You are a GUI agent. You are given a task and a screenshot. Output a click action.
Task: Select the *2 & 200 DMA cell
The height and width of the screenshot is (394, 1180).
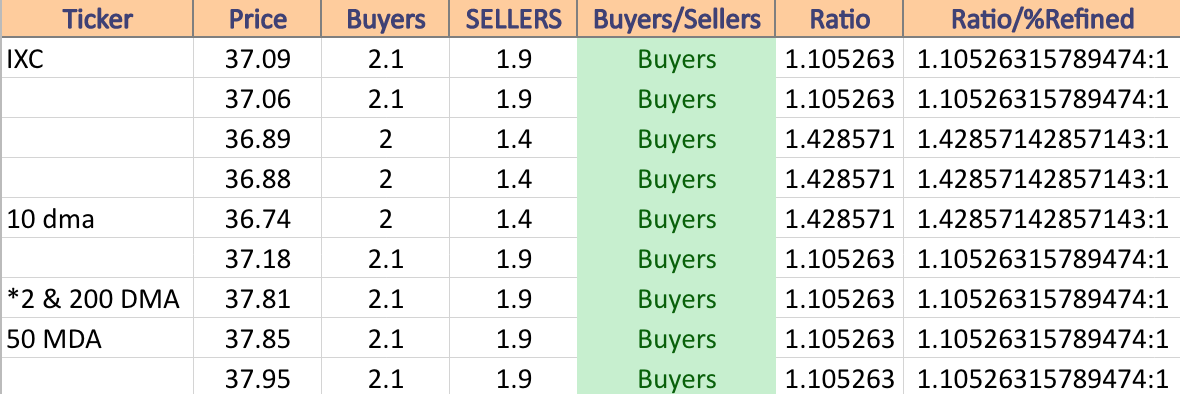tap(96, 299)
